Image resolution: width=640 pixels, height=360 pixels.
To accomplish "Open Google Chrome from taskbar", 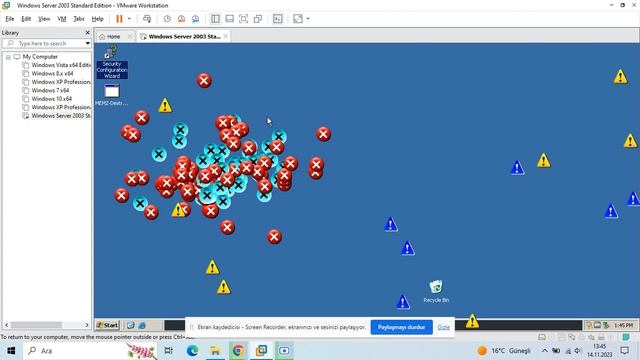I will coord(238,351).
